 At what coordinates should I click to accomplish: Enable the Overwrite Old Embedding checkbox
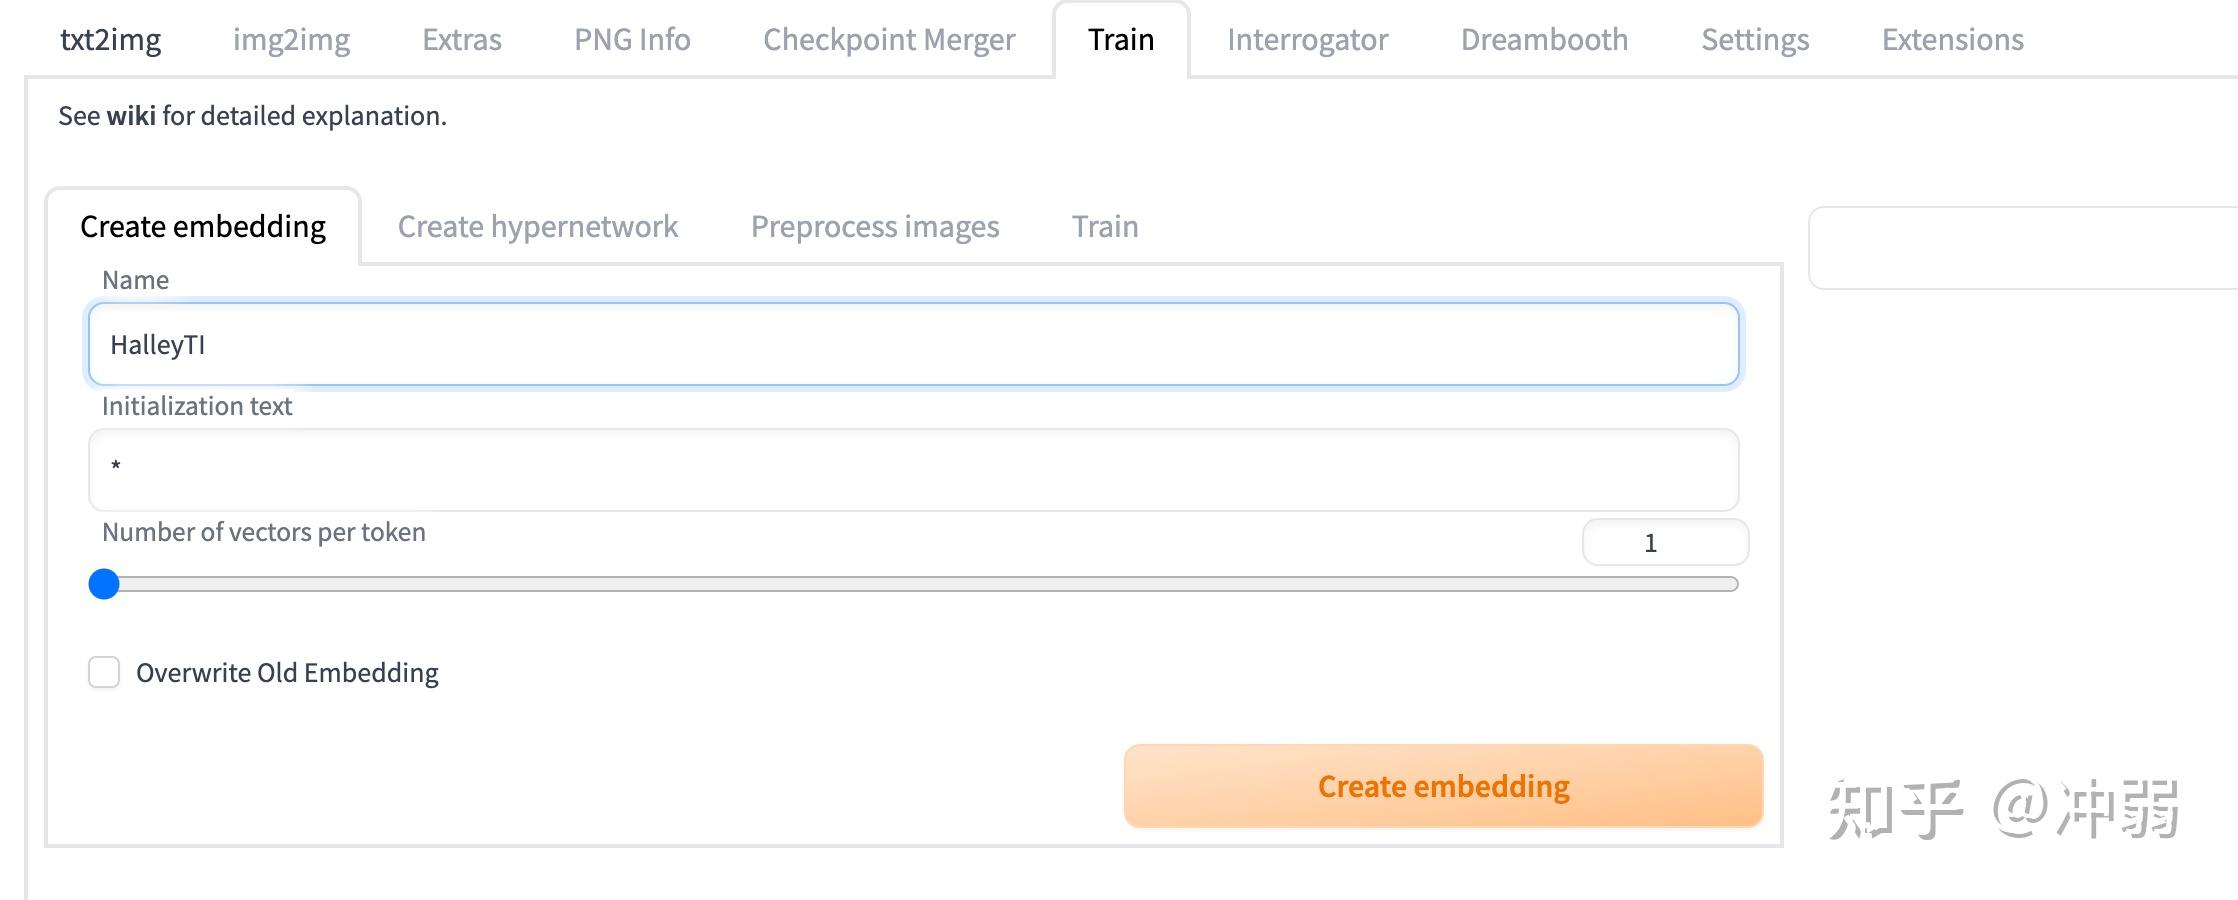tap(104, 672)
